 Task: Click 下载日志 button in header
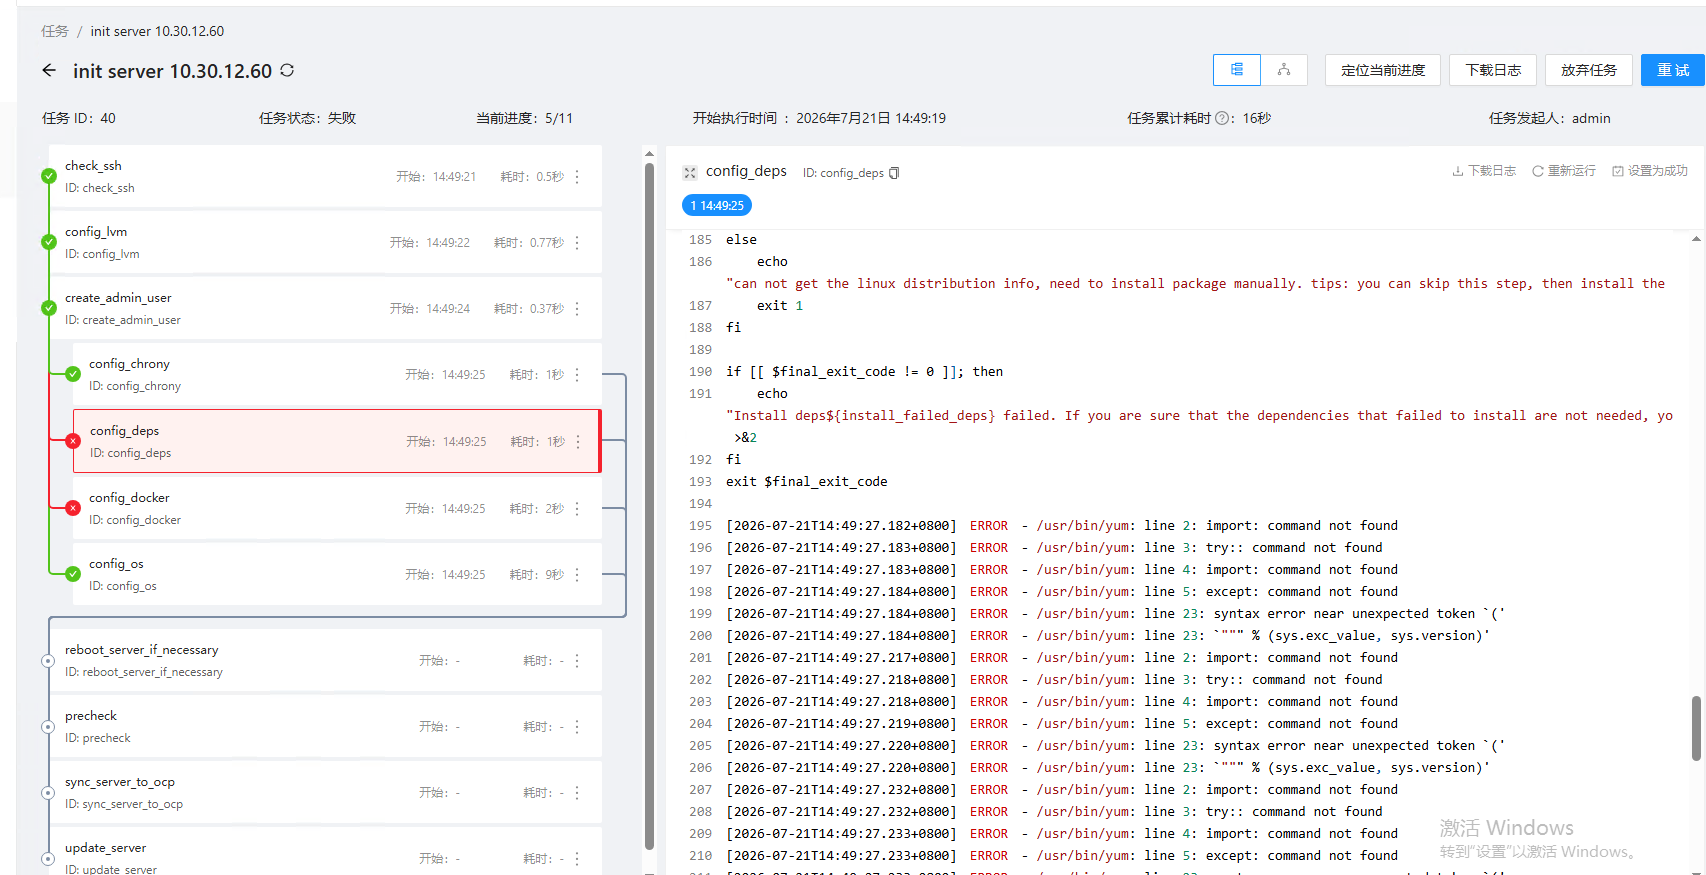1493,70
